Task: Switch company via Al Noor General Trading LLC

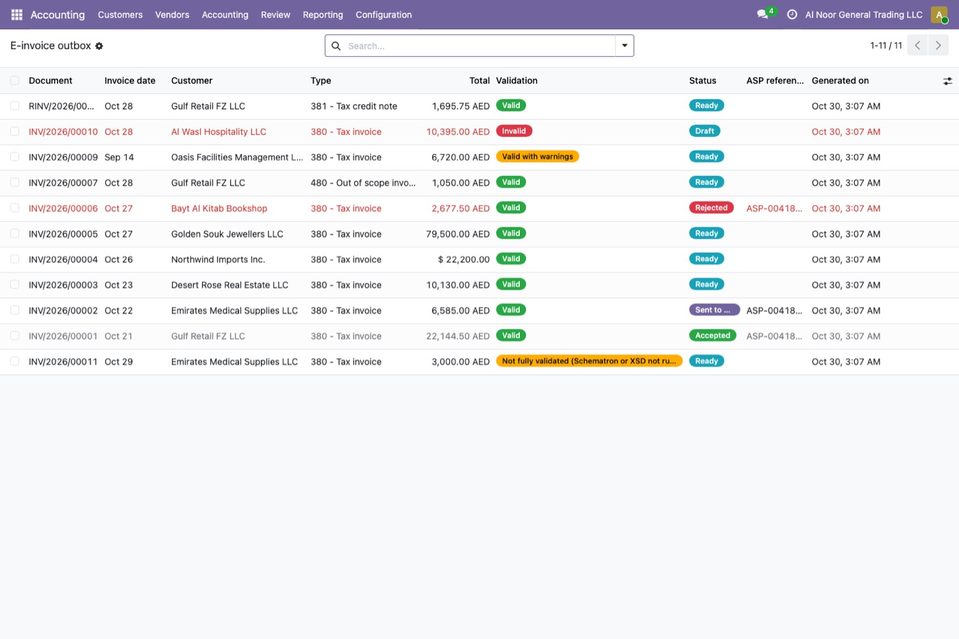Action: click(864, 15)
